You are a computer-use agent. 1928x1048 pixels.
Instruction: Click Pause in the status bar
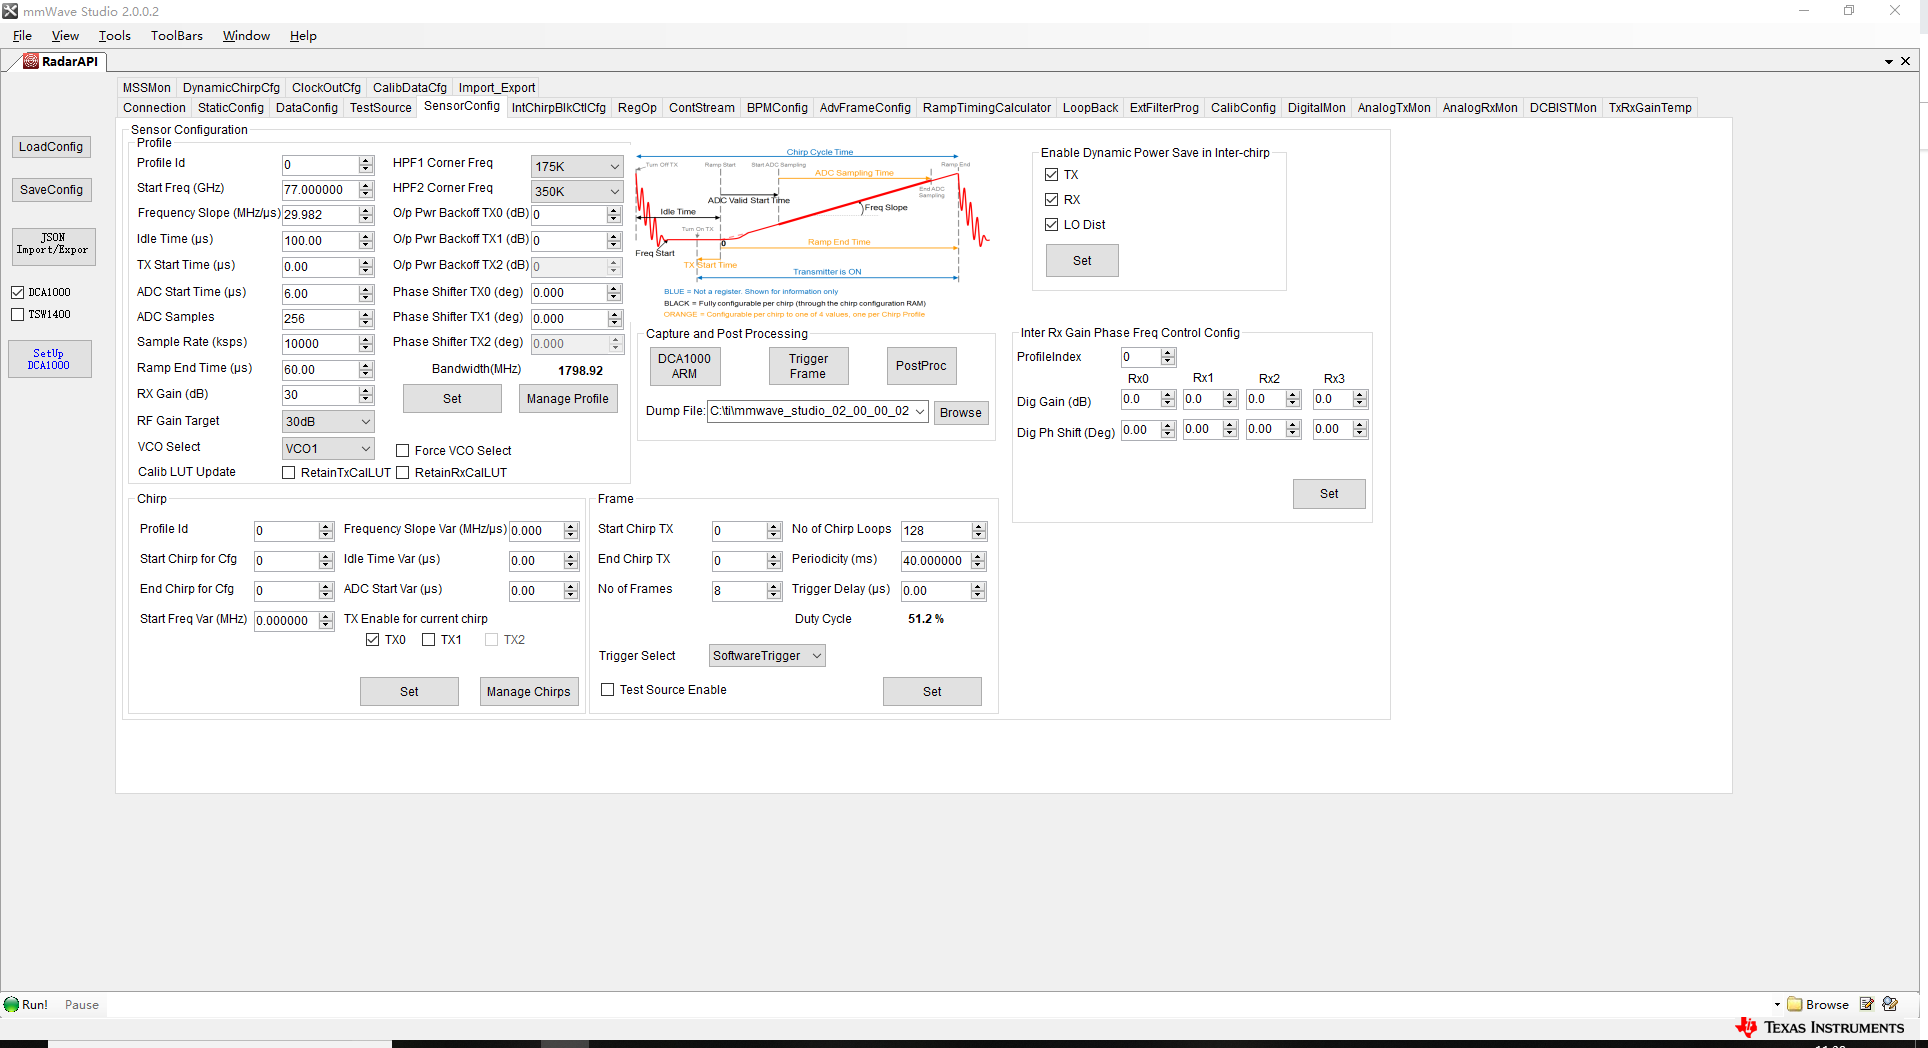coord(82,1005)
